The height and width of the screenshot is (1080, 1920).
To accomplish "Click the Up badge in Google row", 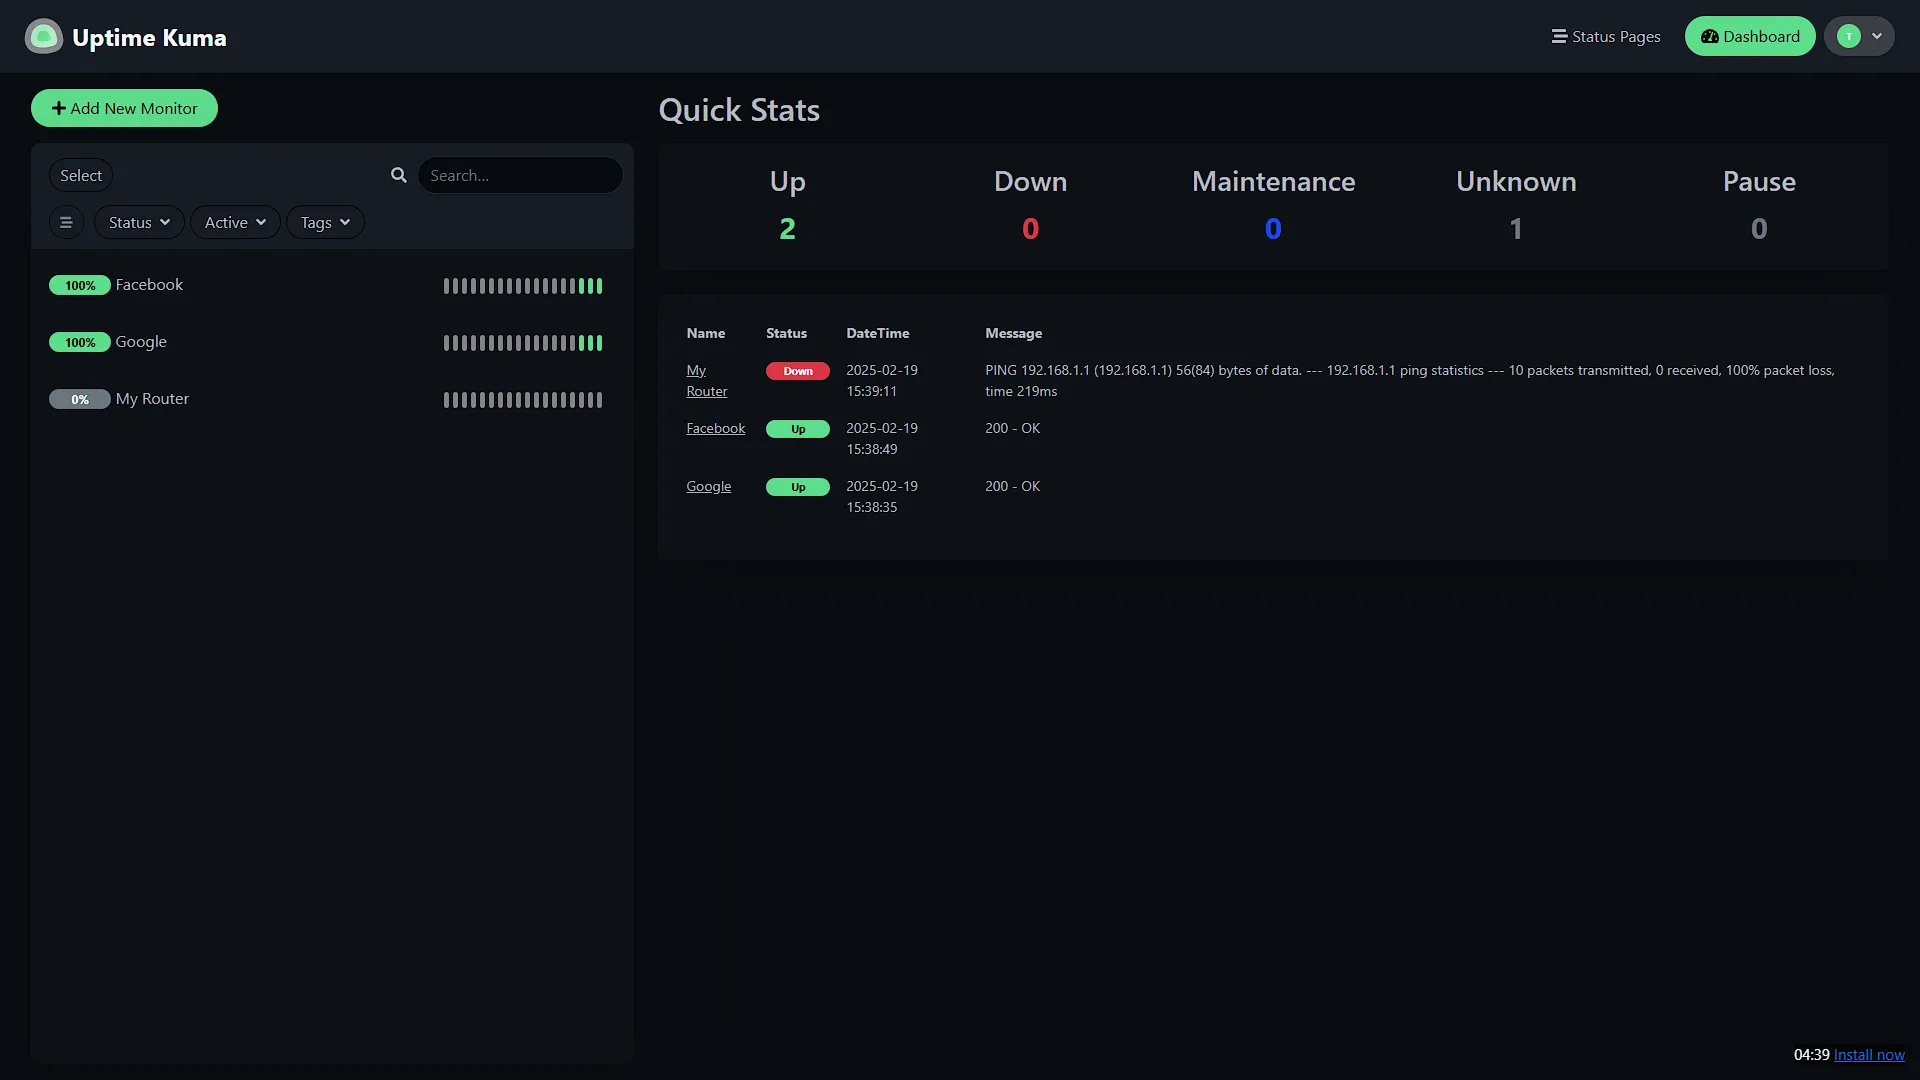I will coord(798,487).
